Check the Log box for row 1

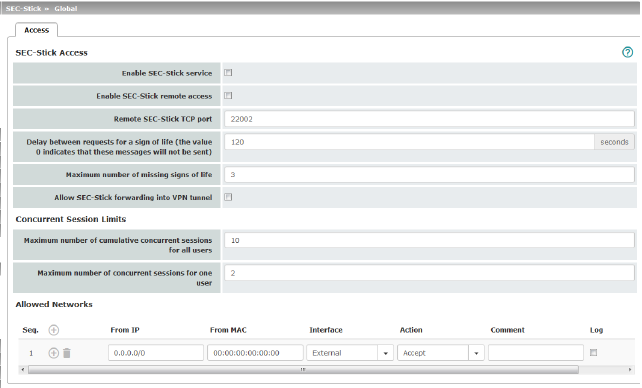click(x=593, y=352)
